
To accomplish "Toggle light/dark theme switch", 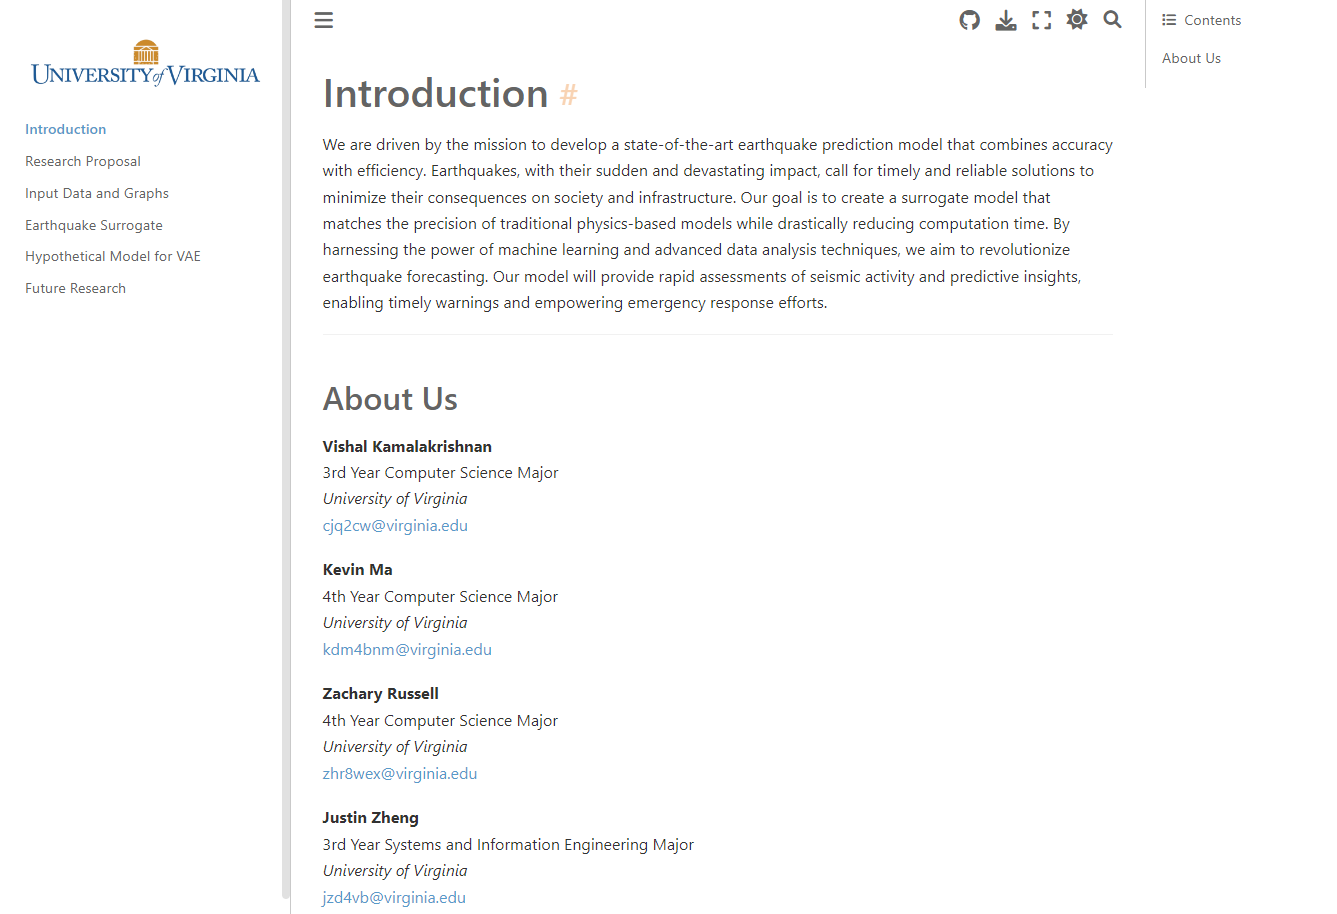I will [1077, 20].
